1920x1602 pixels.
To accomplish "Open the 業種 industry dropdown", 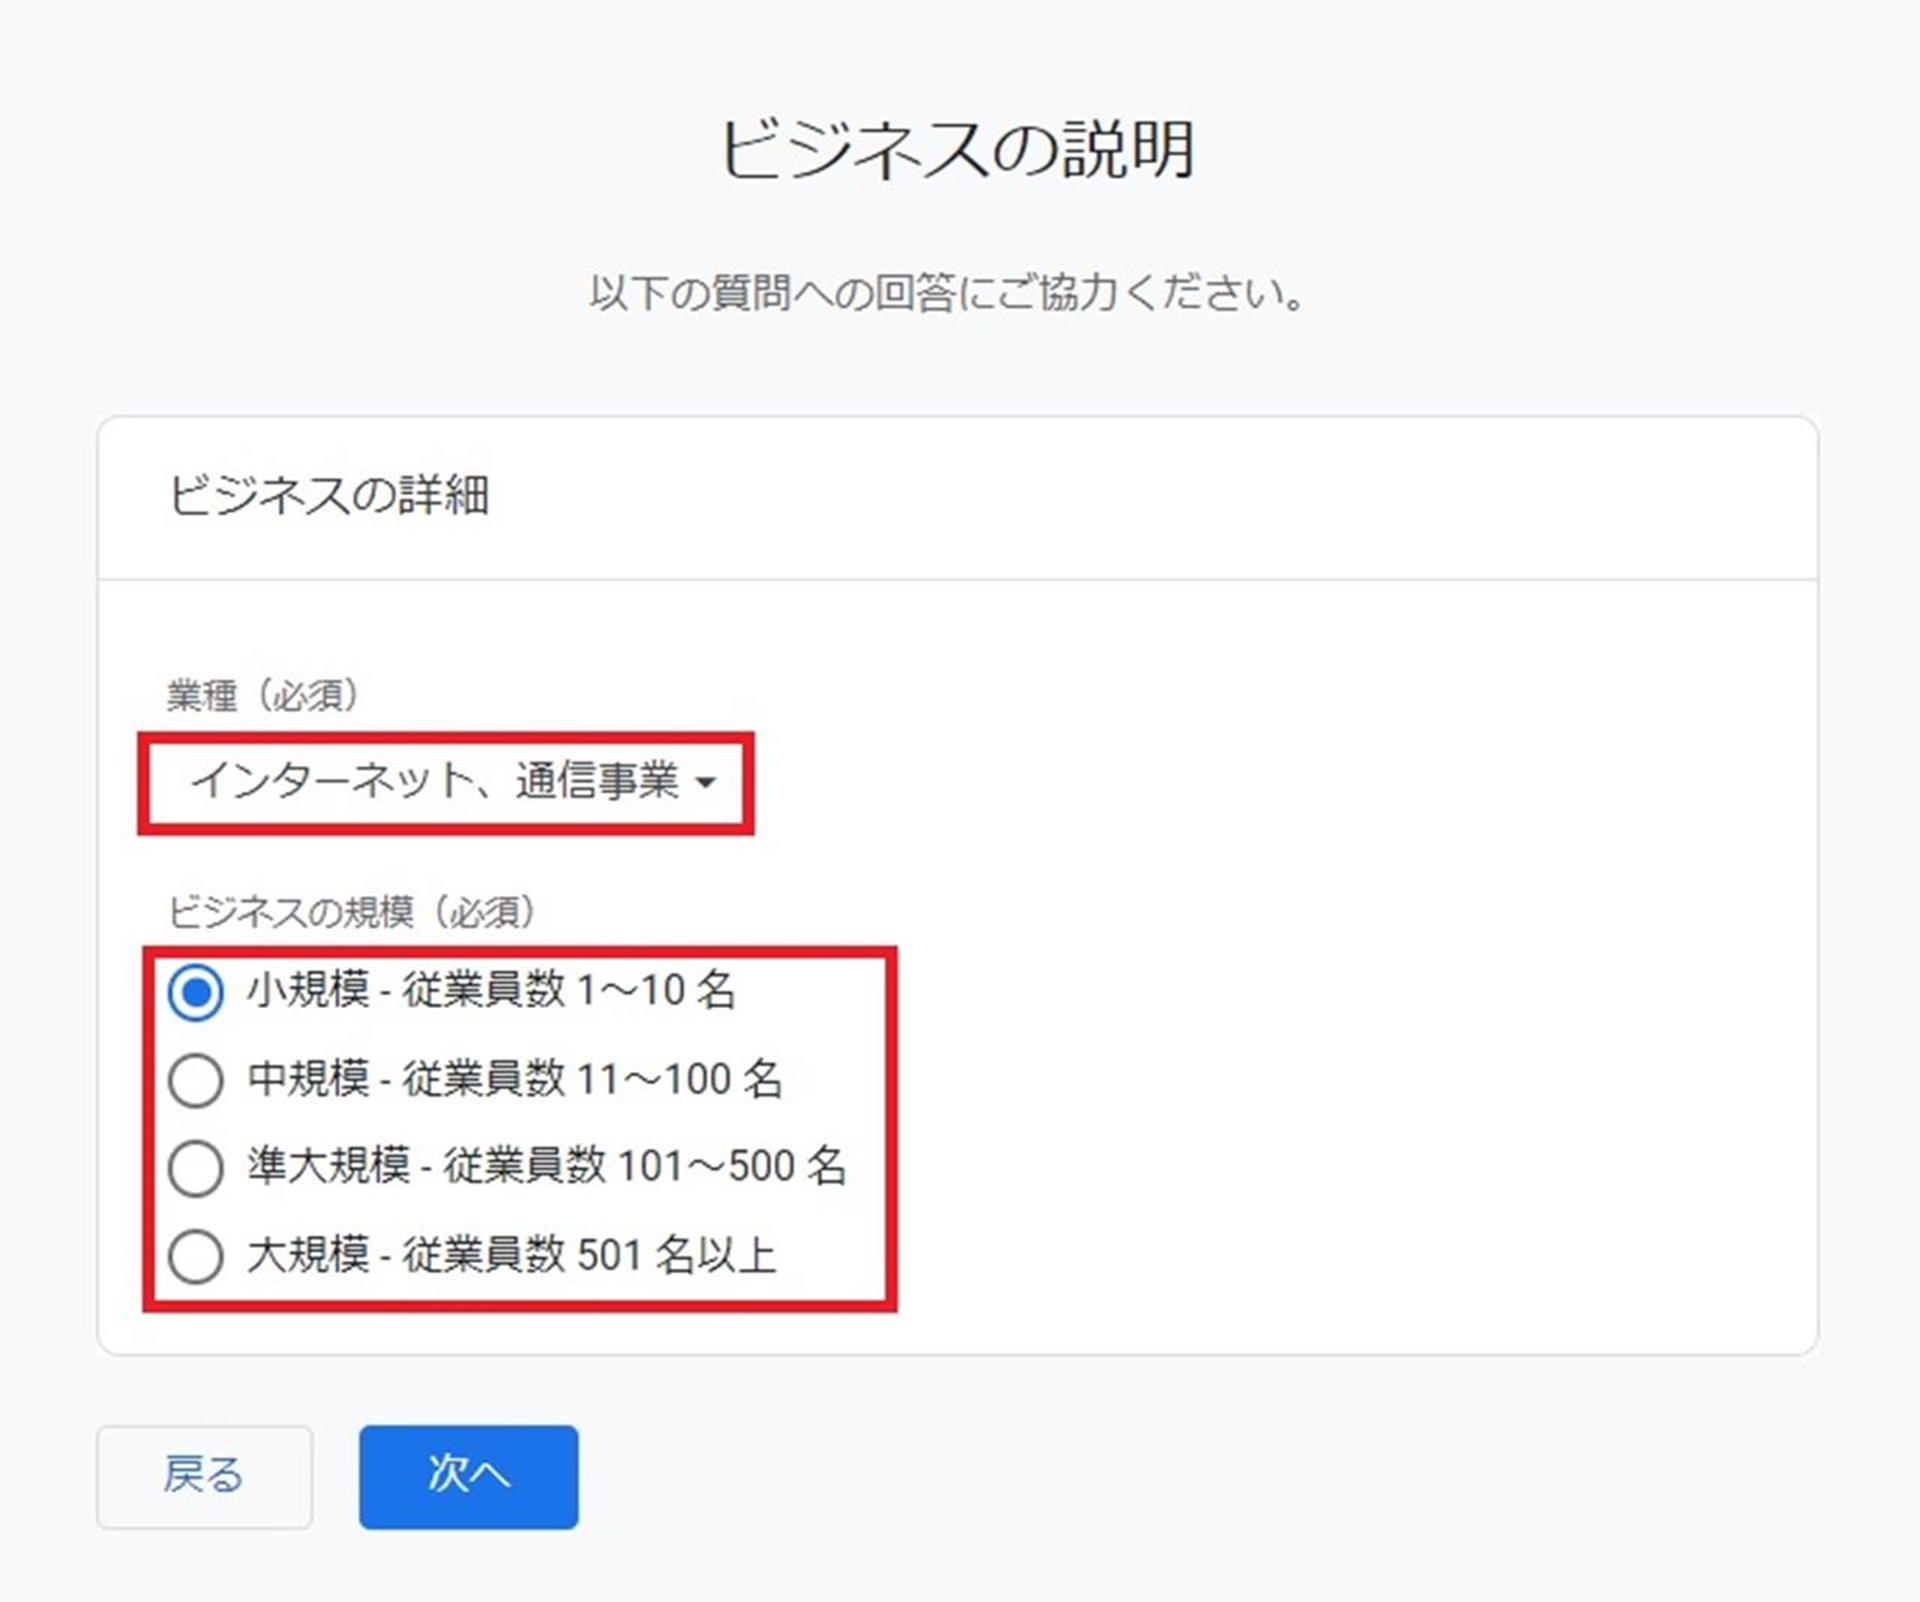I will tap(446, 782).
